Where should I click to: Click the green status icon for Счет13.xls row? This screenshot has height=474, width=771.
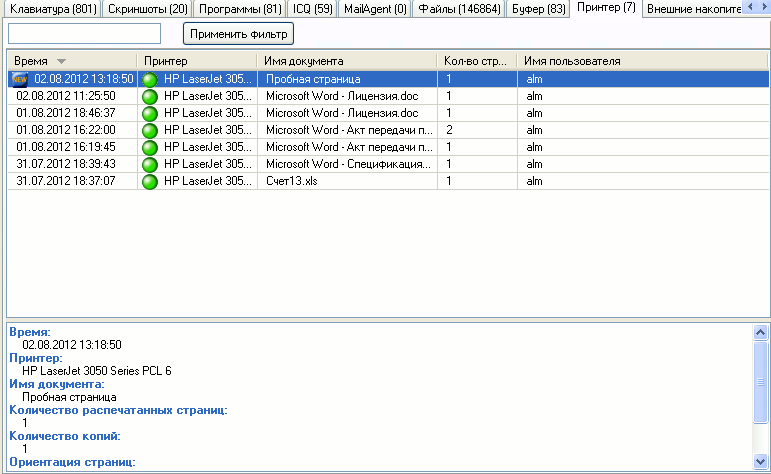(x=150, y=181)
